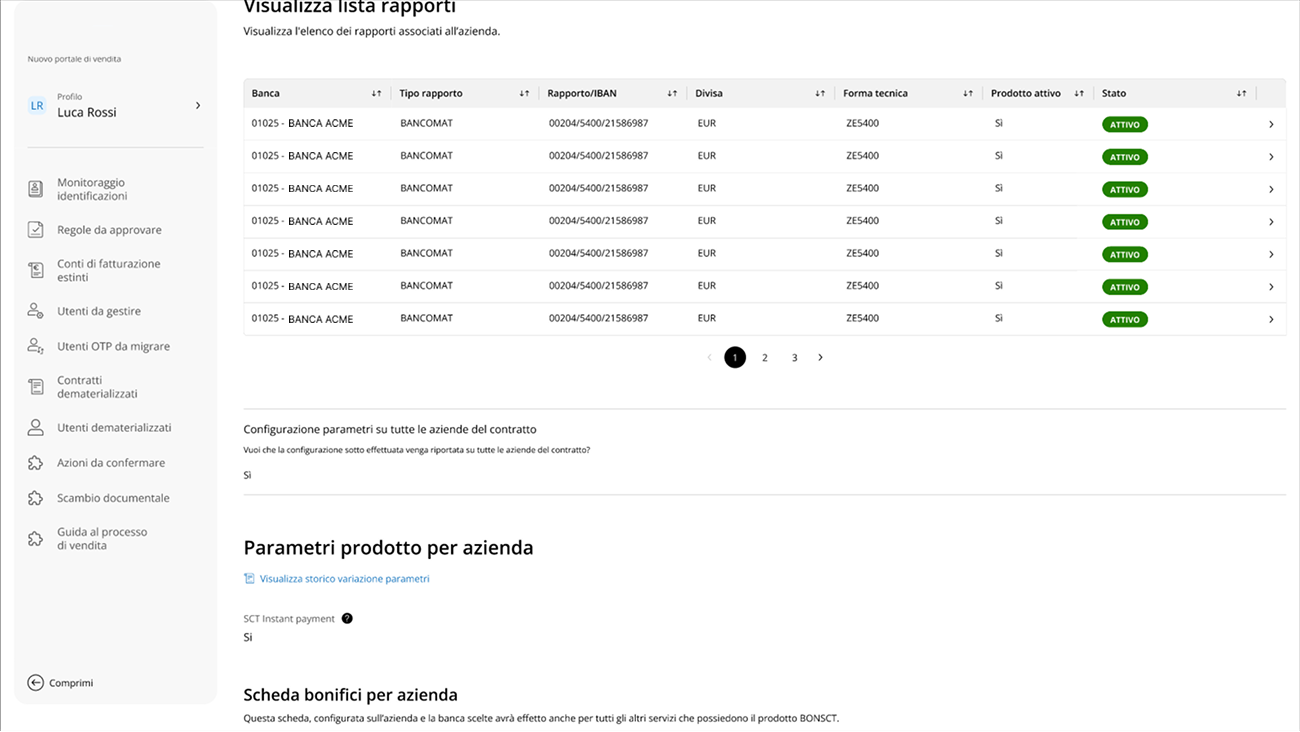Sort by the Rapporto/IBAN column arrows

coord(672,93)
